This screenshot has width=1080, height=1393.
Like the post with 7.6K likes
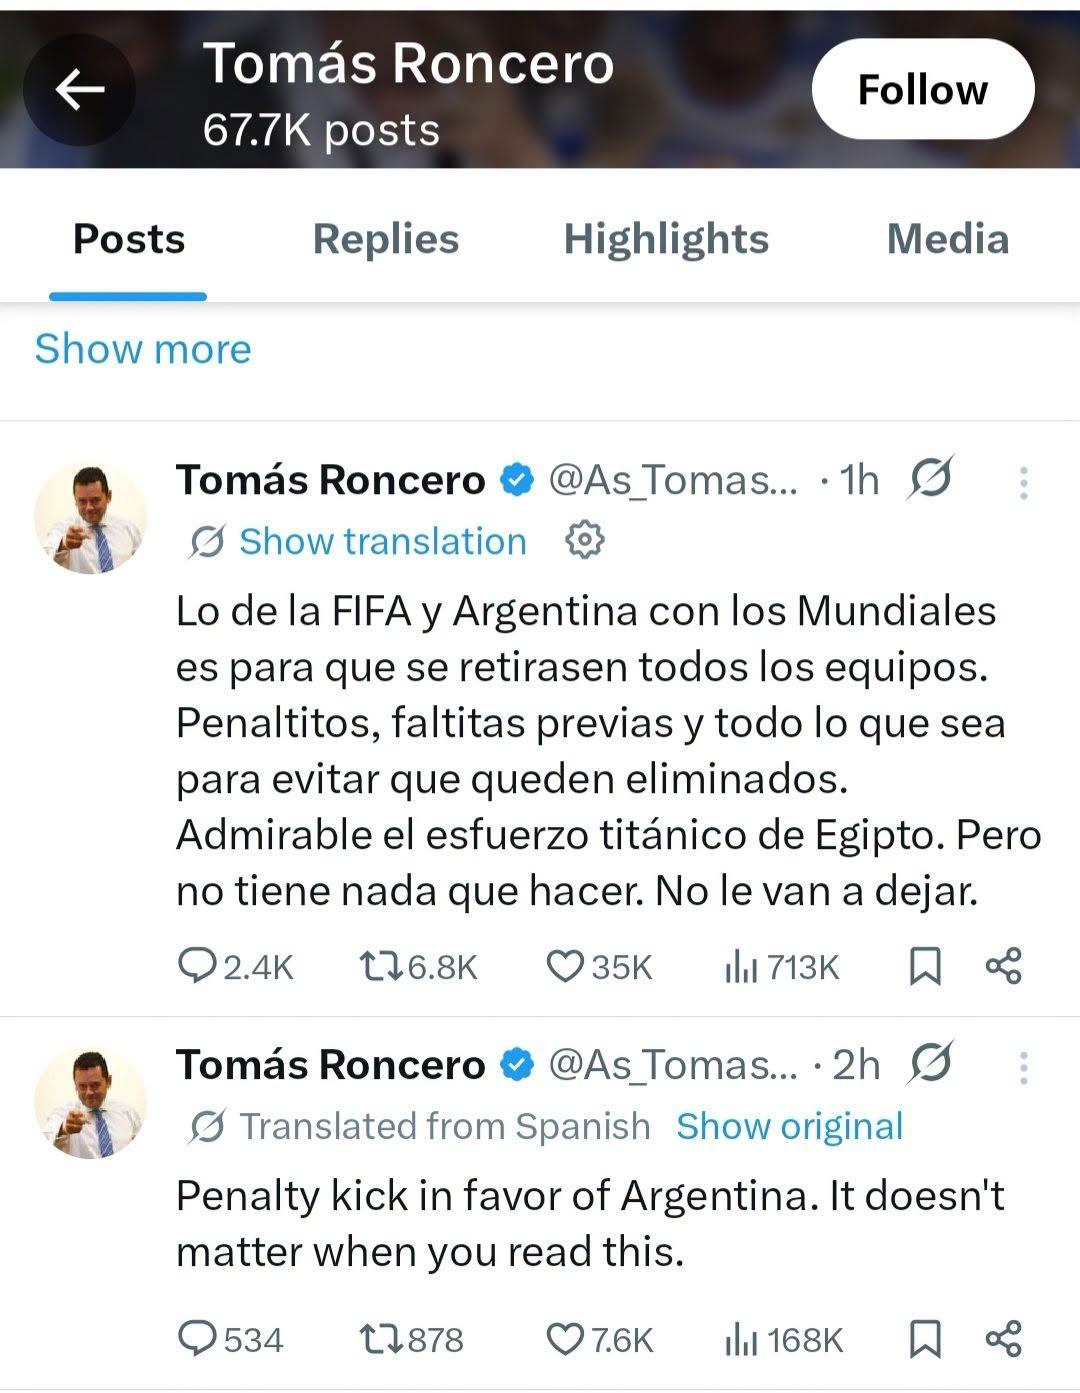click(599, 1338)
